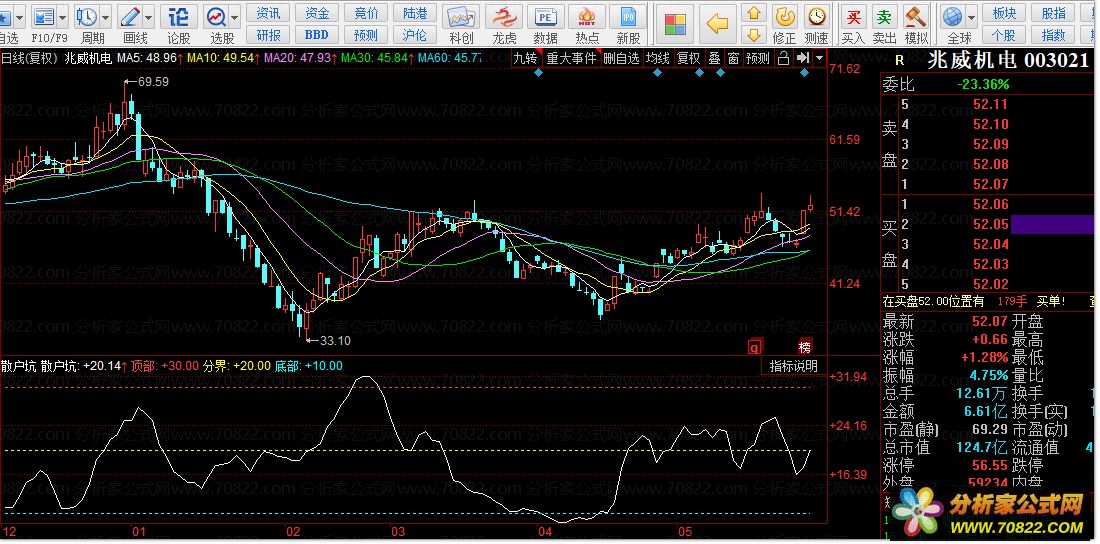Screen dimensions: 1100x544
Task: Click the yellow down arrow button
Action: [x=754, y=34]
